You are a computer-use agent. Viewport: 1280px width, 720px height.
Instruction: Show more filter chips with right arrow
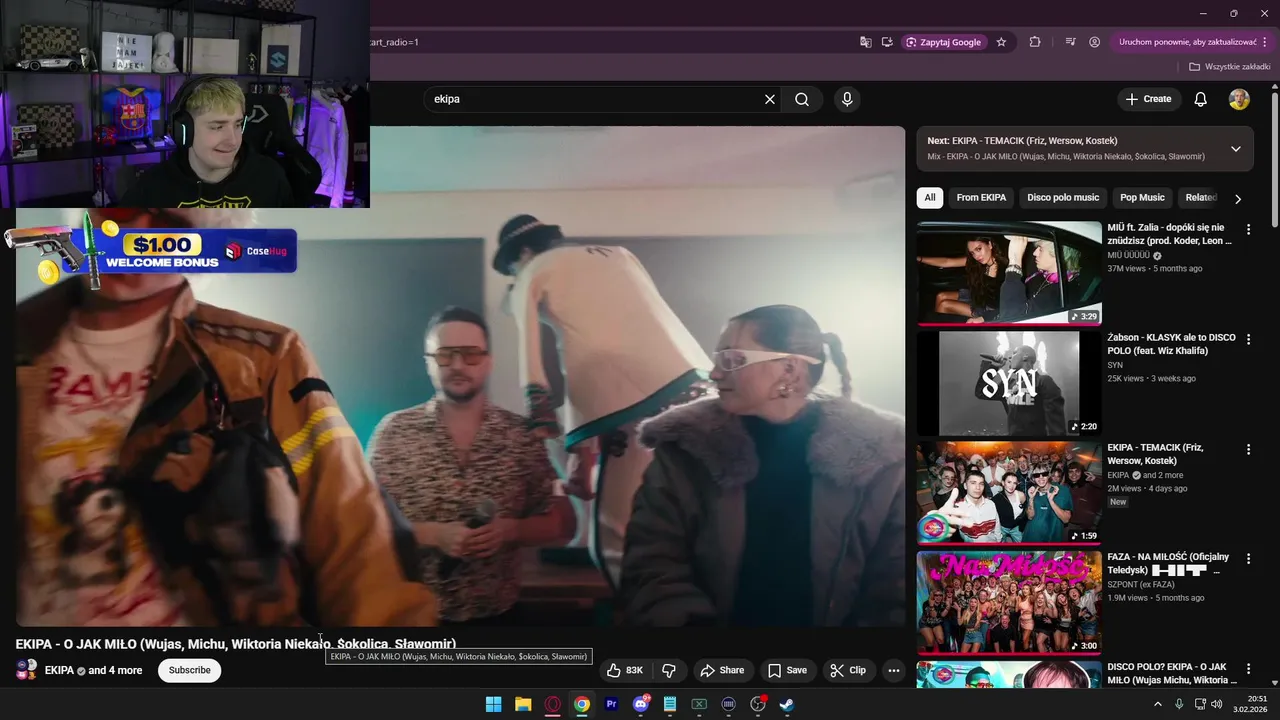click(1238, 198)
